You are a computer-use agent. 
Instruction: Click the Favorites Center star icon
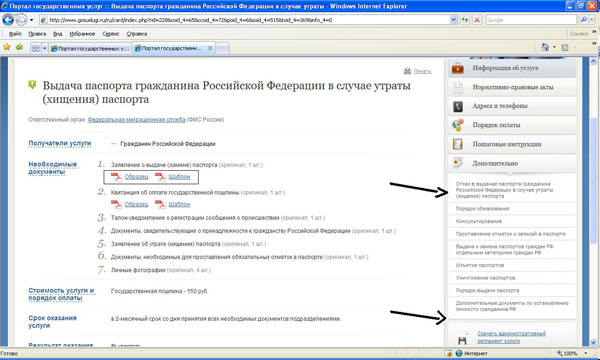click(7, 47)
